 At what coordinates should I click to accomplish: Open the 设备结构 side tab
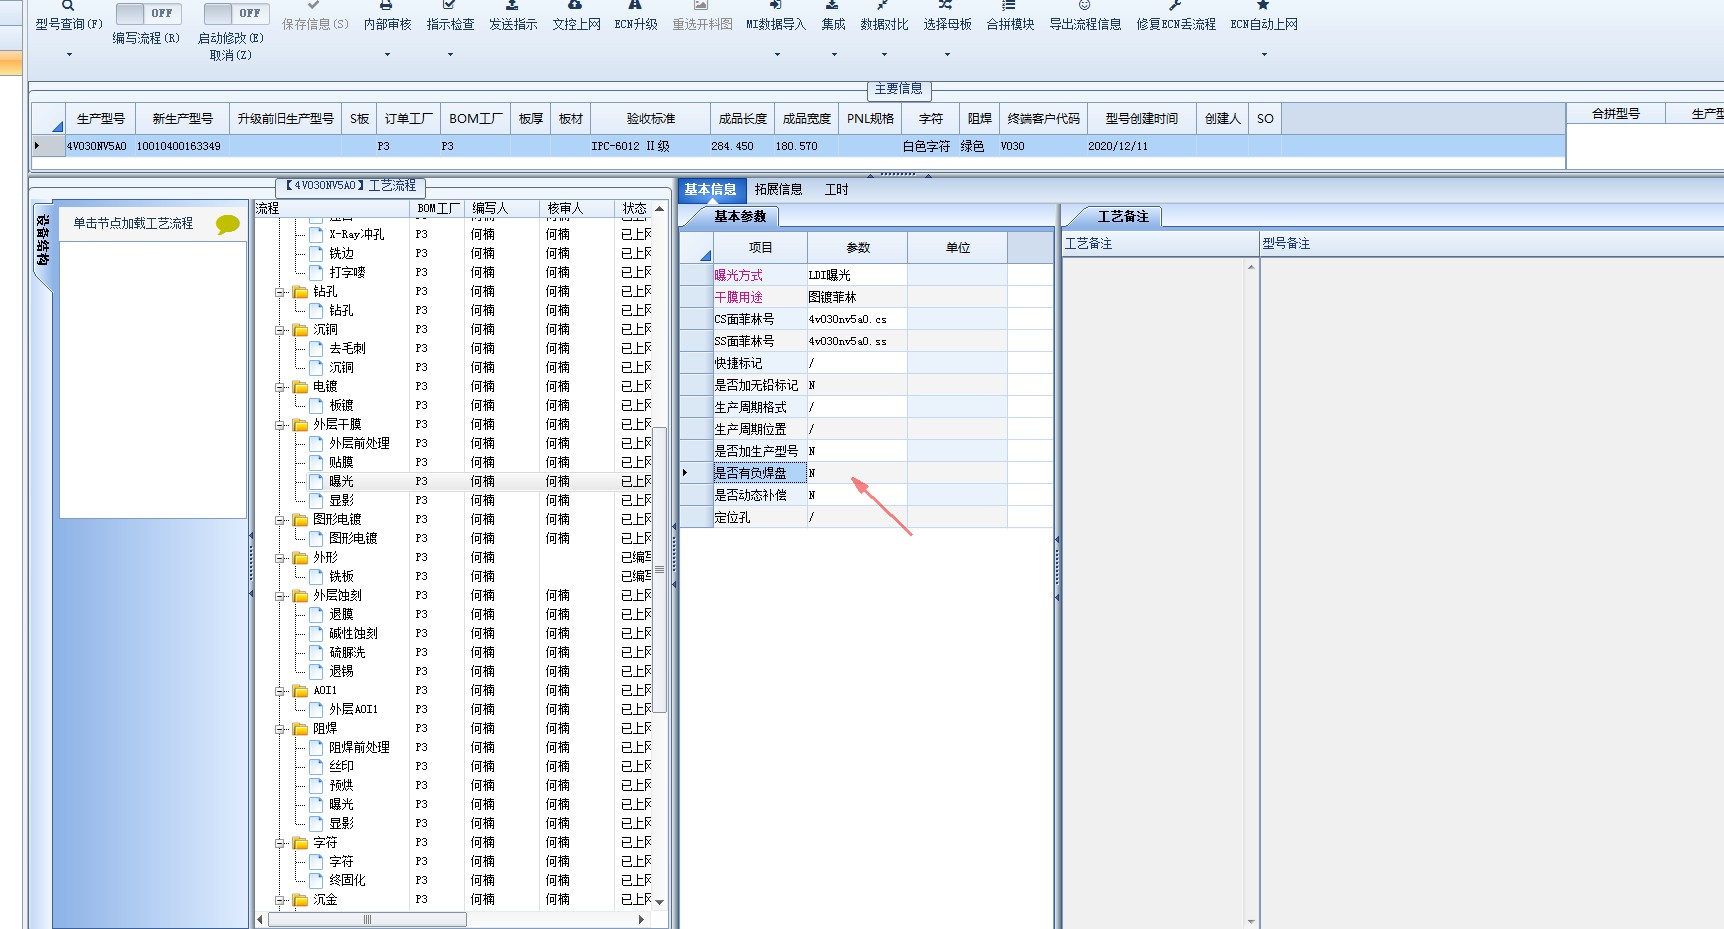43,240
